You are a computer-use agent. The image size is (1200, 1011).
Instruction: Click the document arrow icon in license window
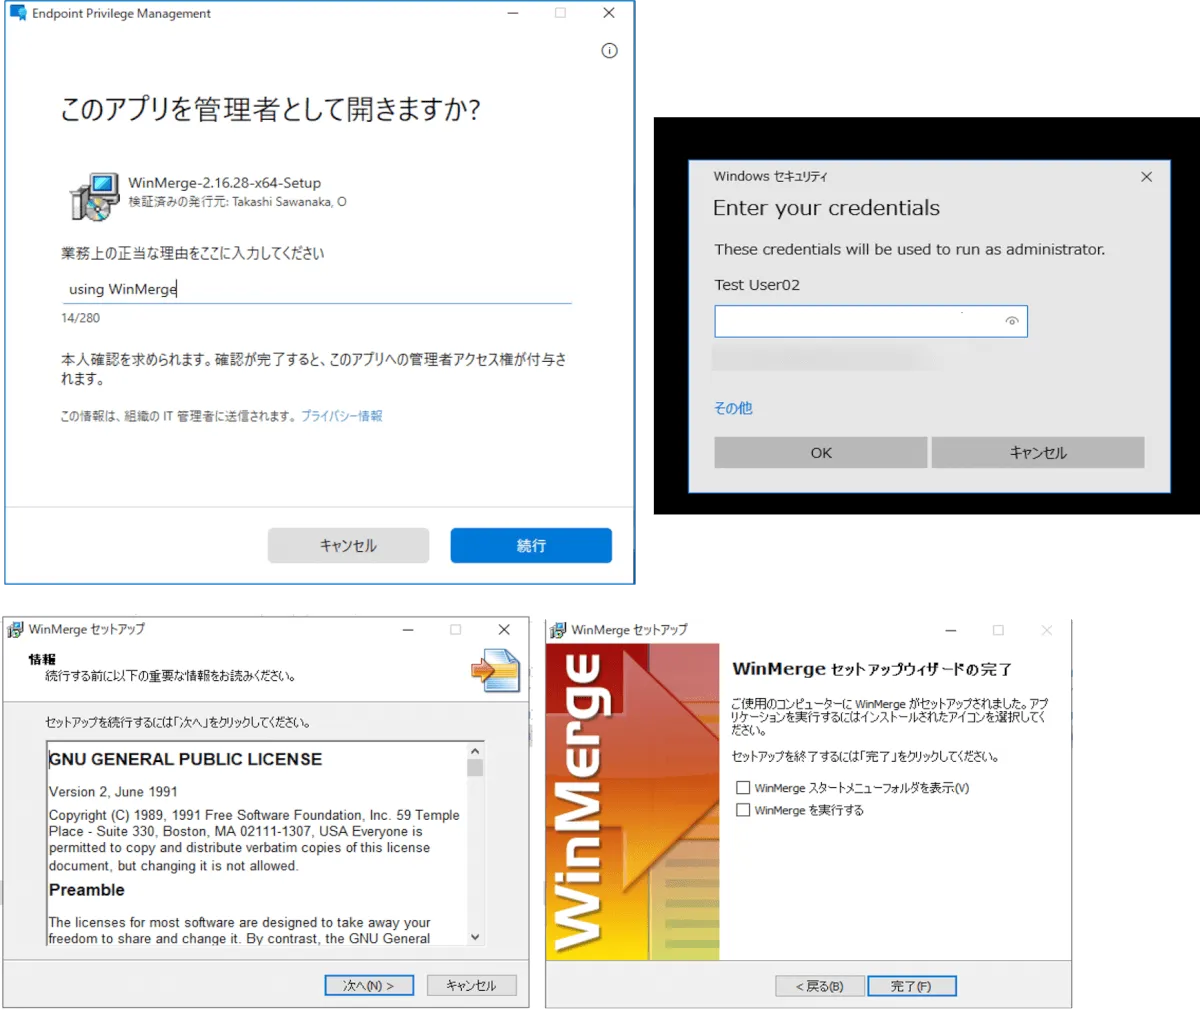point(496,671)
